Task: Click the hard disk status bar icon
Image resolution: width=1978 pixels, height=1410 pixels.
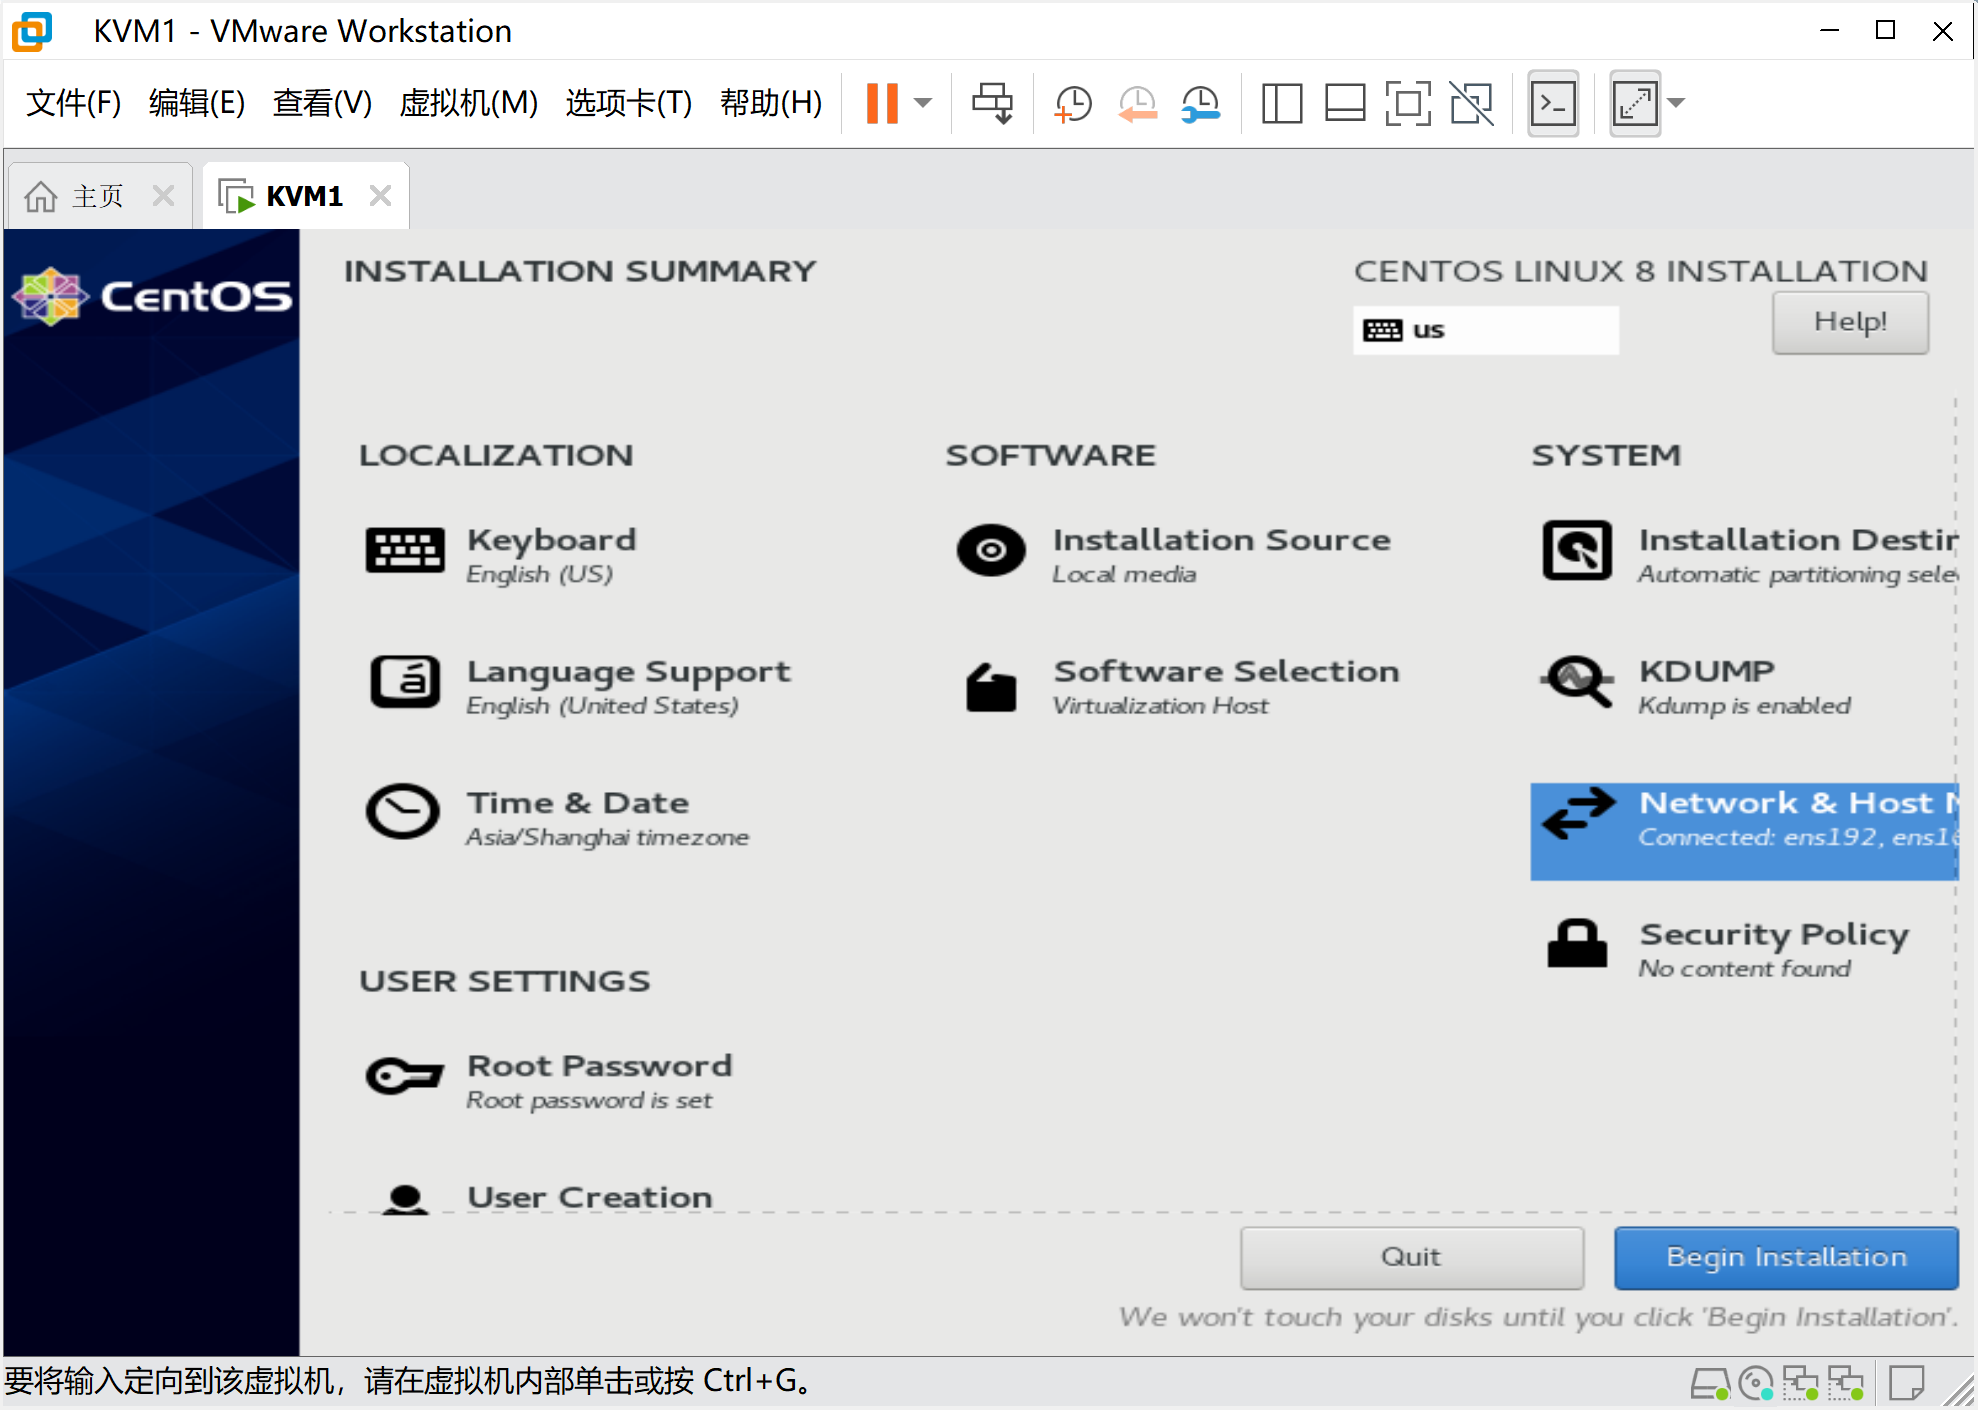Action: click(x=1709, y=1384)
